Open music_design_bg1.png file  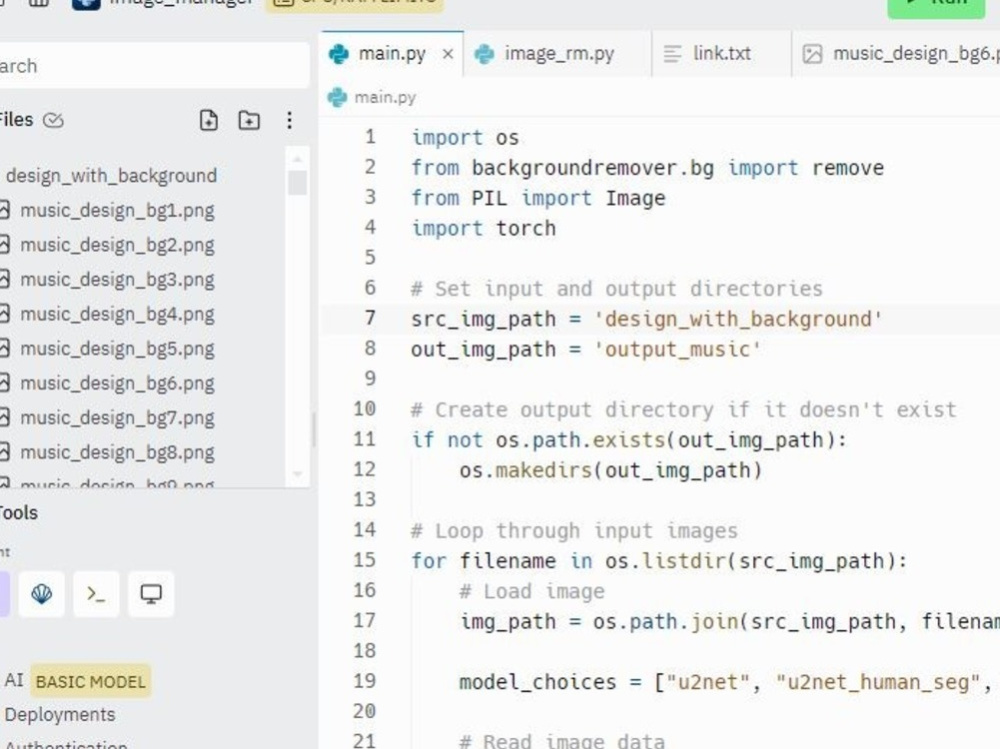pyautogui.click(x=117, y=211)
